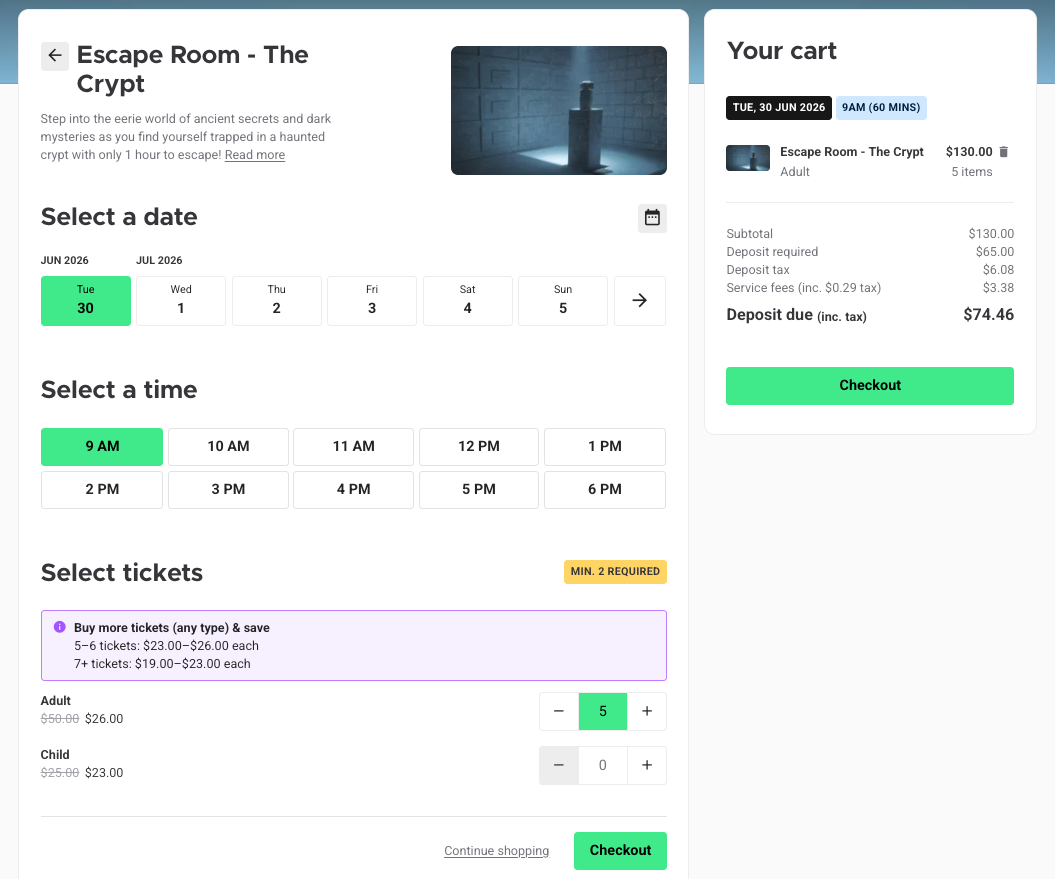Click the info icon in the savings banner
Image resolution: width=1055 pixels, height=879 pixels.
tap(60, 627)
